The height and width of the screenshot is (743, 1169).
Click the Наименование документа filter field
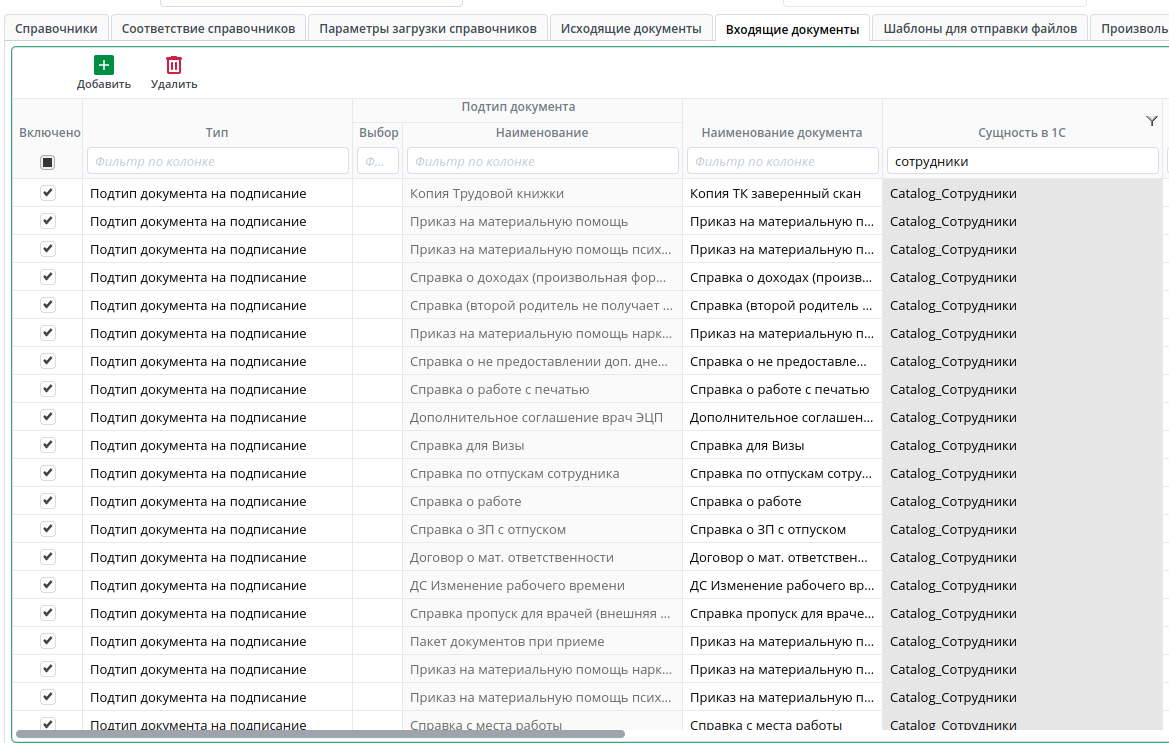click(x=782, y=161)
